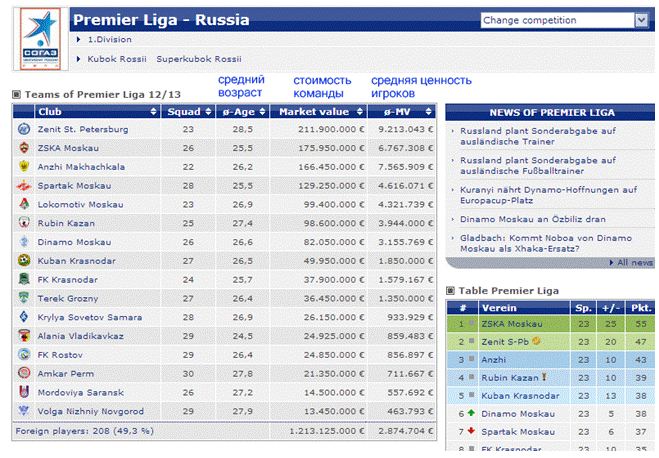The image size is (659, 458).
Task: Click the Premier Liga SOGAZ league logo
Action: [x=40, y=39]
